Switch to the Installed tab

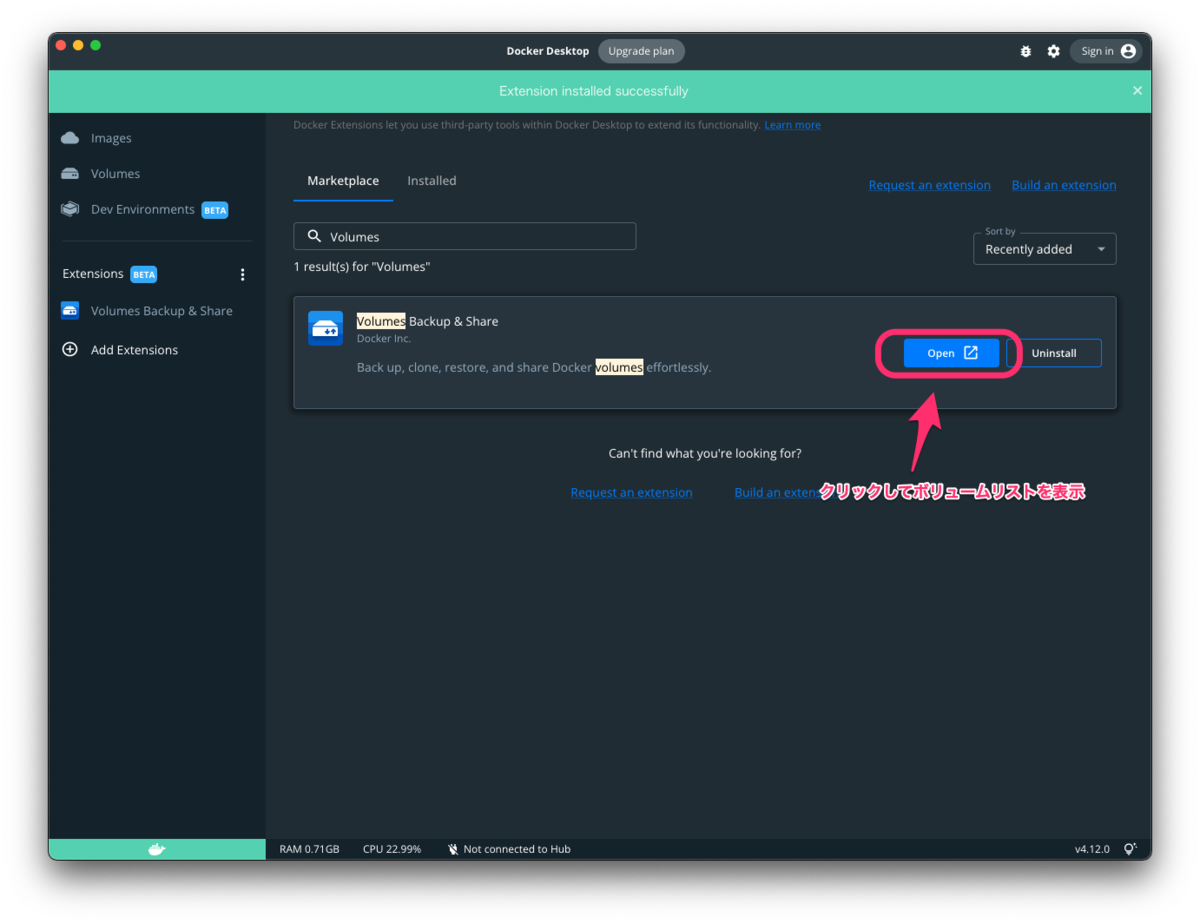point(432,181)
